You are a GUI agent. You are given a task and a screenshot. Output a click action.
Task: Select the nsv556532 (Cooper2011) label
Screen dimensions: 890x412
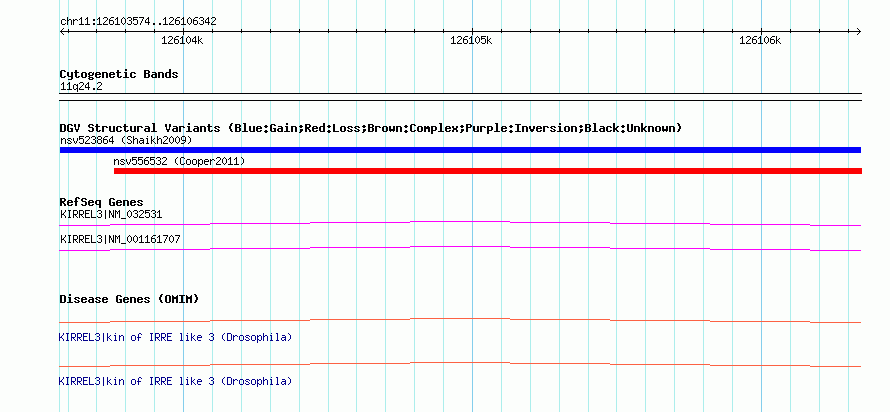click(179, 161)
